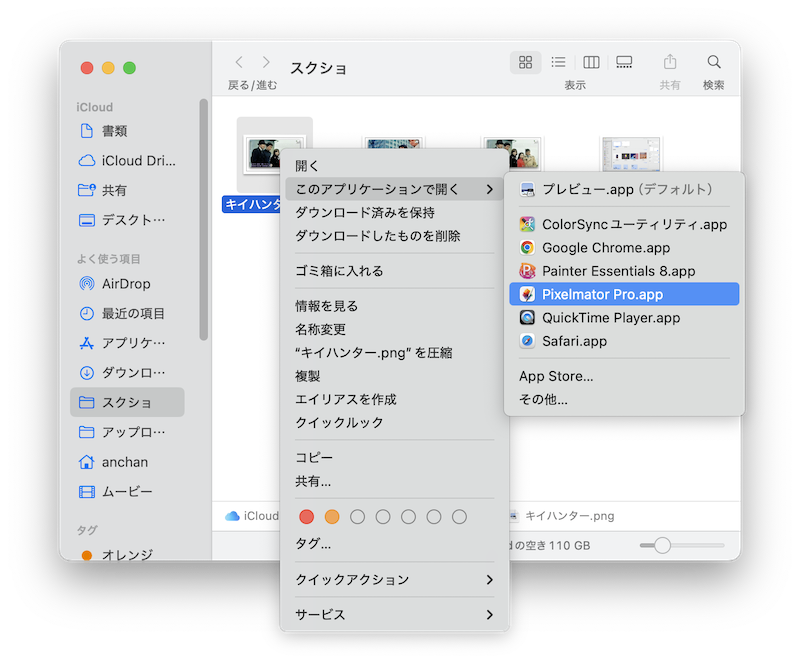The image size is (800, 660).
Task: Switch Finder to icon grid view
Action: (525, 62)
